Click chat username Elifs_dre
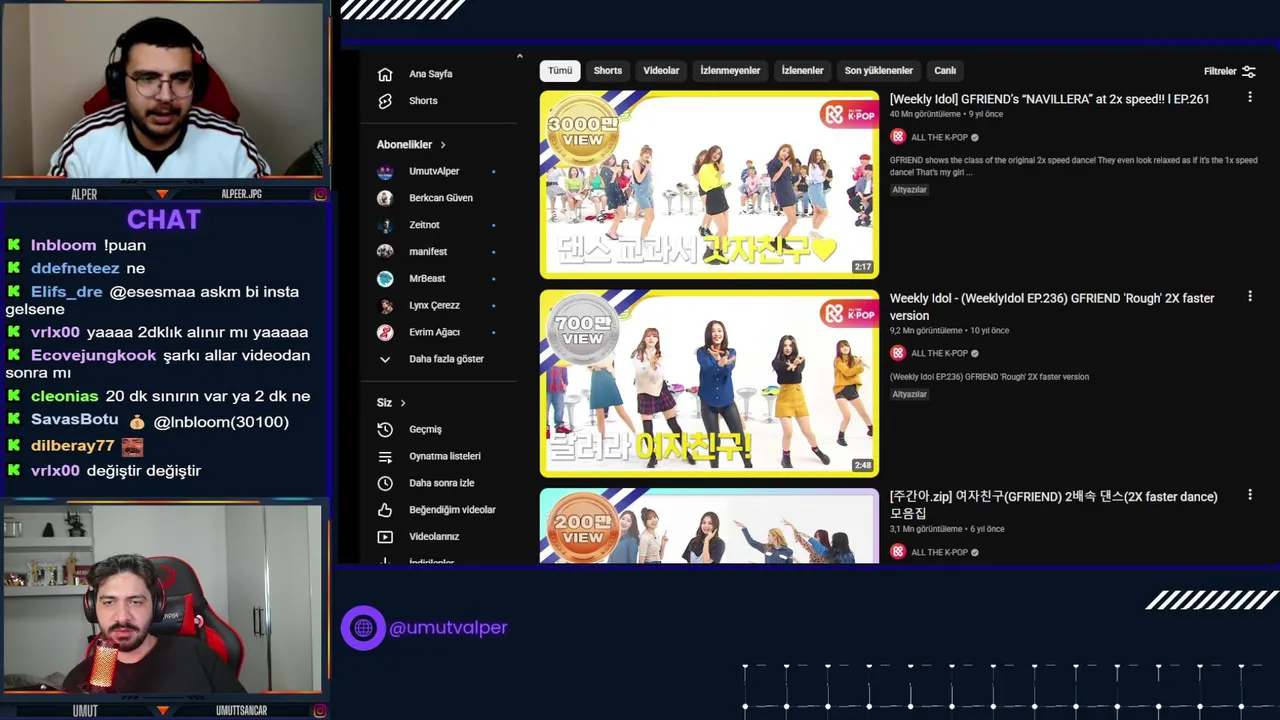The width and height of the screenshot is (1280, 720). pyautogui.click(x=67, y=292)
